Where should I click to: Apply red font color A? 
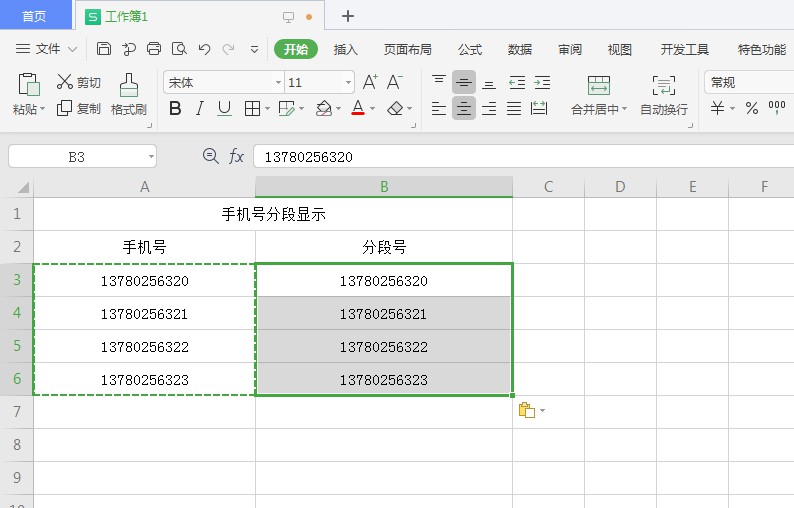point(358,108)
